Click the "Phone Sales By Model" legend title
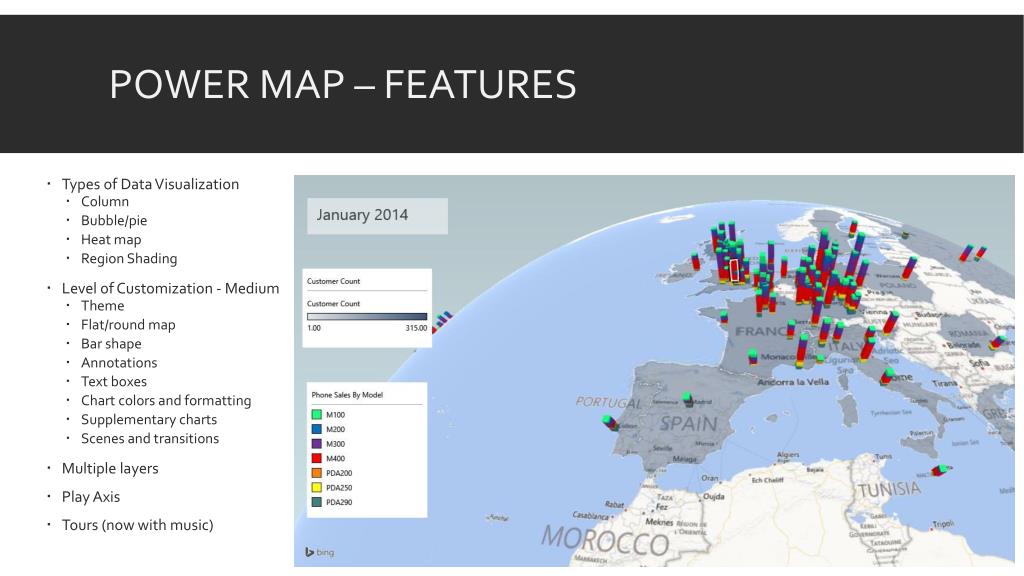The image size is (1024, 576). tap(347, 395)
